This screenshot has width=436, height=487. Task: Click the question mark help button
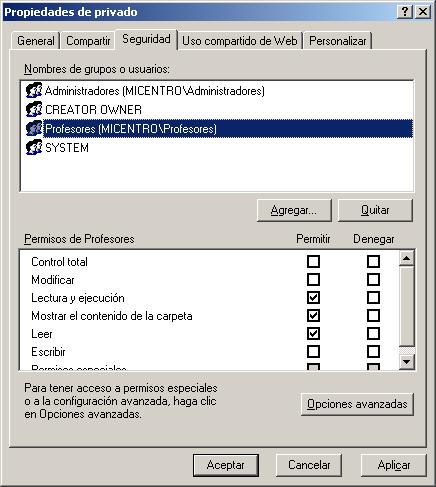pos(405,12)
